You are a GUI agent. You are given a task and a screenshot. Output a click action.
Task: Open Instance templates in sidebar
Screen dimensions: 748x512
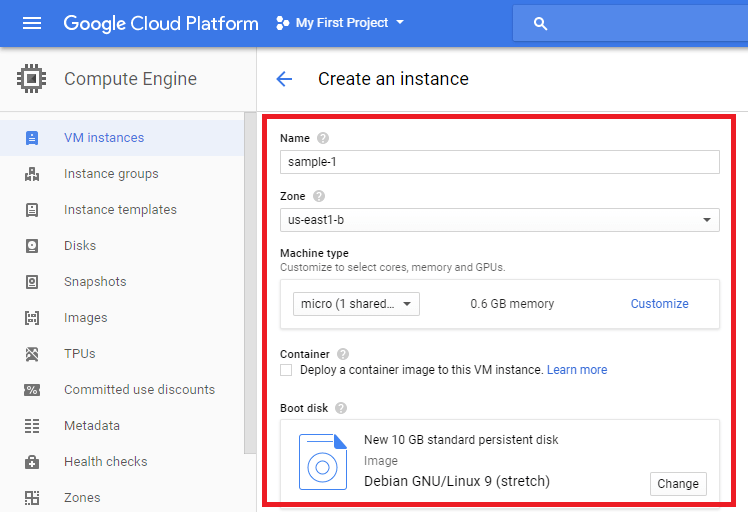[122, 209]
